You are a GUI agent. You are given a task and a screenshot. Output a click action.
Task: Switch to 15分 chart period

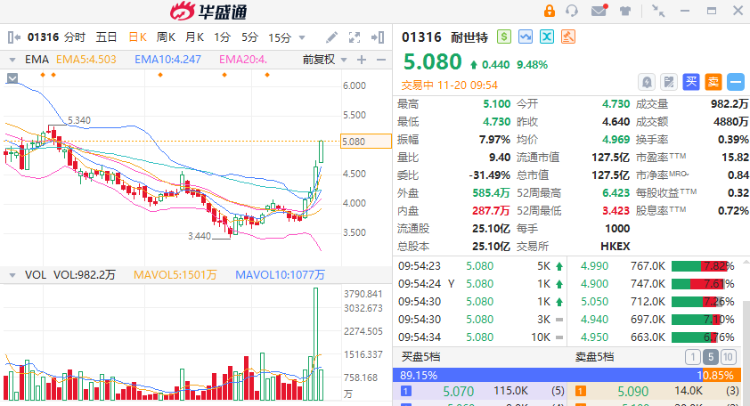click(280, 37)
